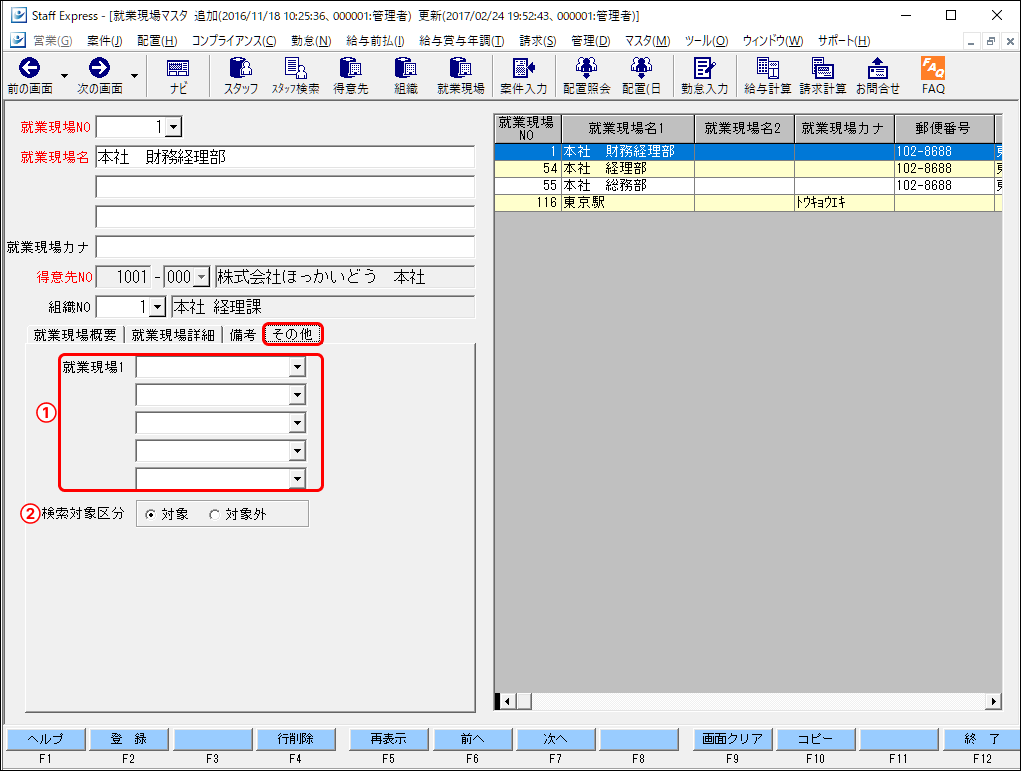Open 次の画面 history dropdown arrow
Image resolution: width=1021 pixels, height=771 pixels.
tap(134, 76)
